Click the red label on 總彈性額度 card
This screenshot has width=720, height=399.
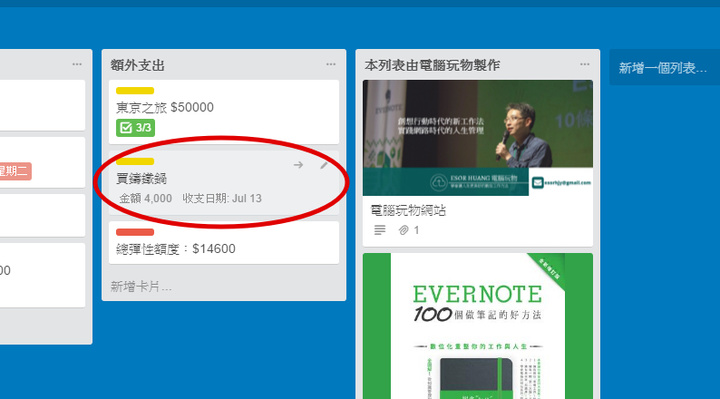pyautogui.click(x=135, y=232)
